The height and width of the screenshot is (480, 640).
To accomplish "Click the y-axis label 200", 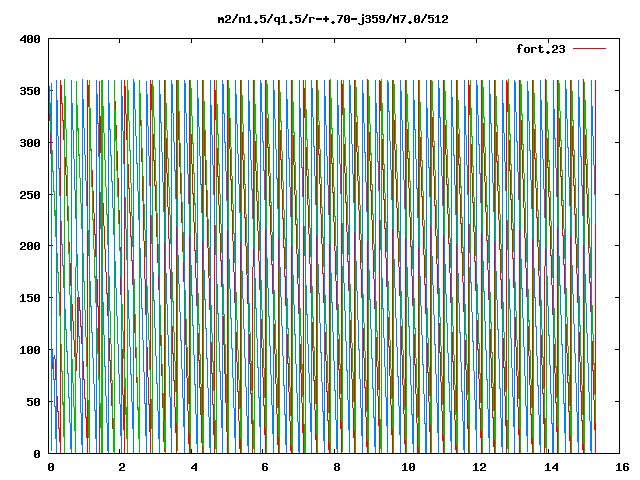I will (30, 246).
